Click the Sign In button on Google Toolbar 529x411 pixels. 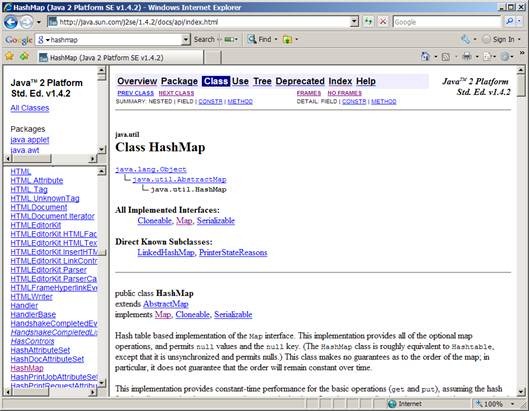click(x=499, y=39)
